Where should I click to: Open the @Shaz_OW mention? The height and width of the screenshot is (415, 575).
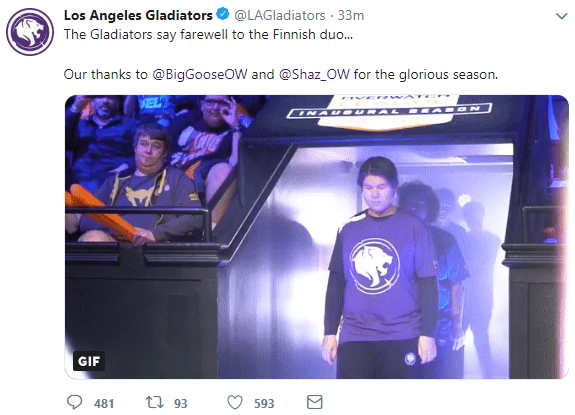(x=314, y=74)
